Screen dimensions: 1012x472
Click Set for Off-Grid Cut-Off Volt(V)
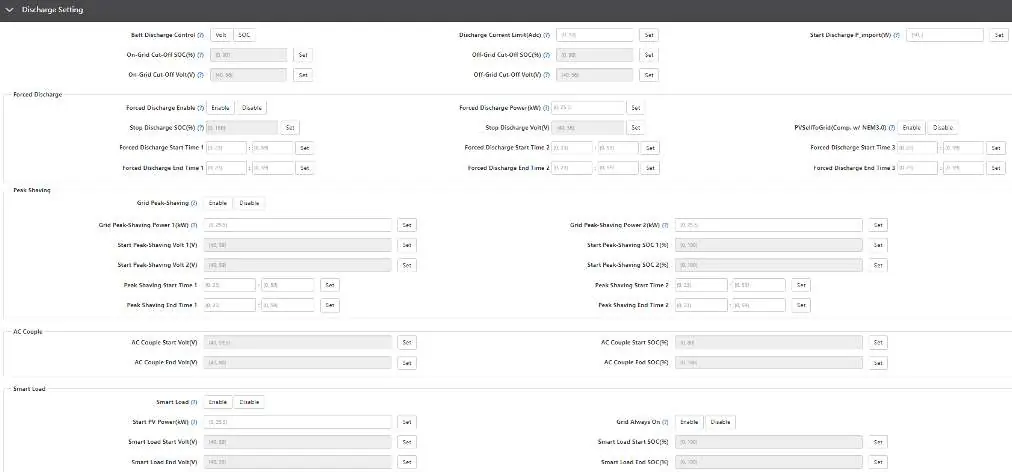[x=649, y=76]
